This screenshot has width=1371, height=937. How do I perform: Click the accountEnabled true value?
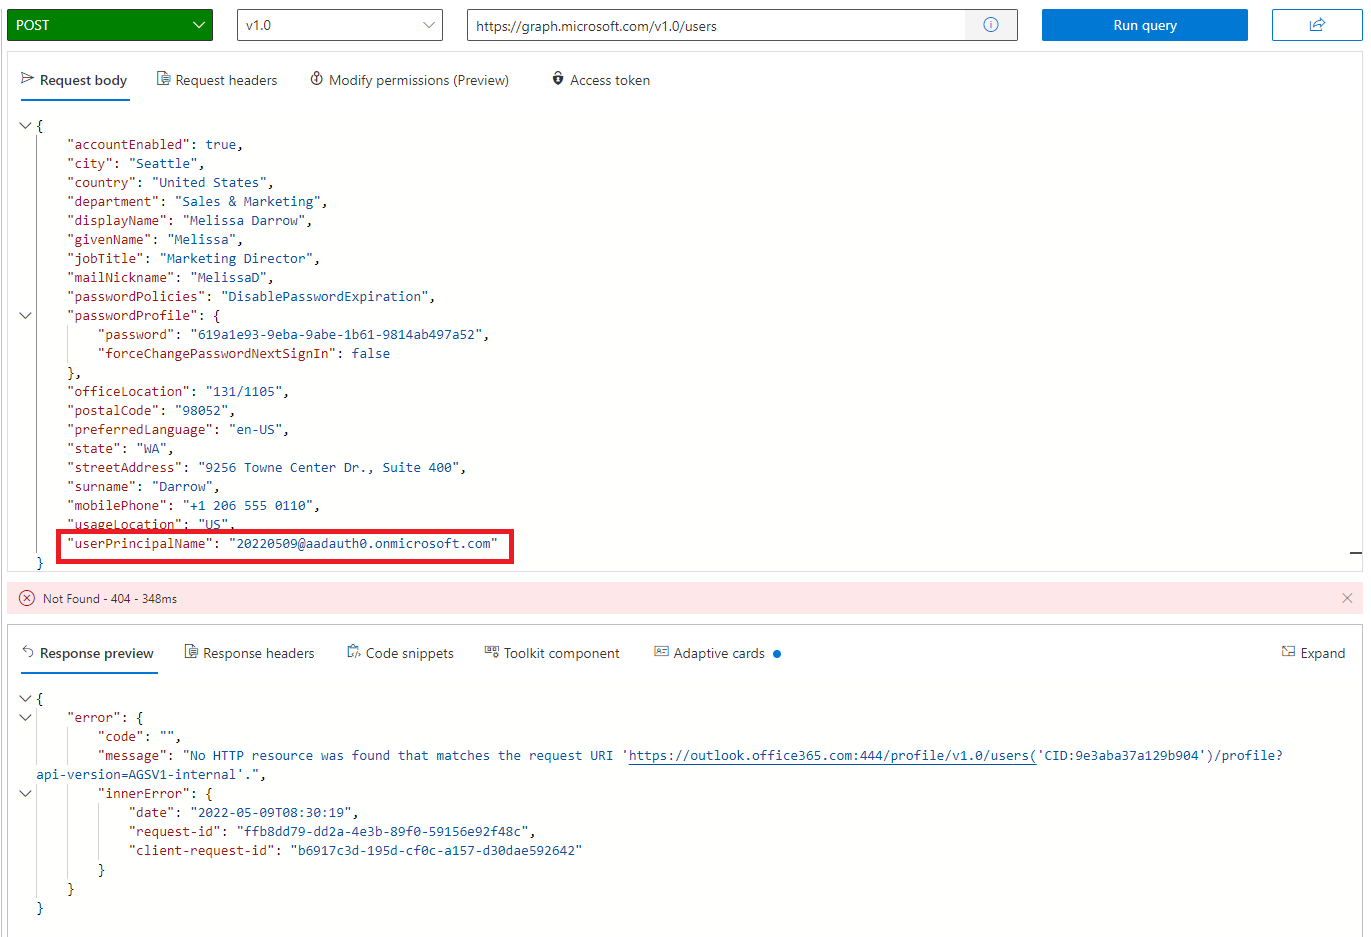point(221,144)
